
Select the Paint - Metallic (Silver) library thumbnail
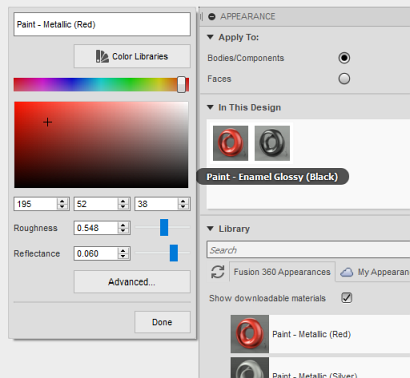tap(250, 368)
